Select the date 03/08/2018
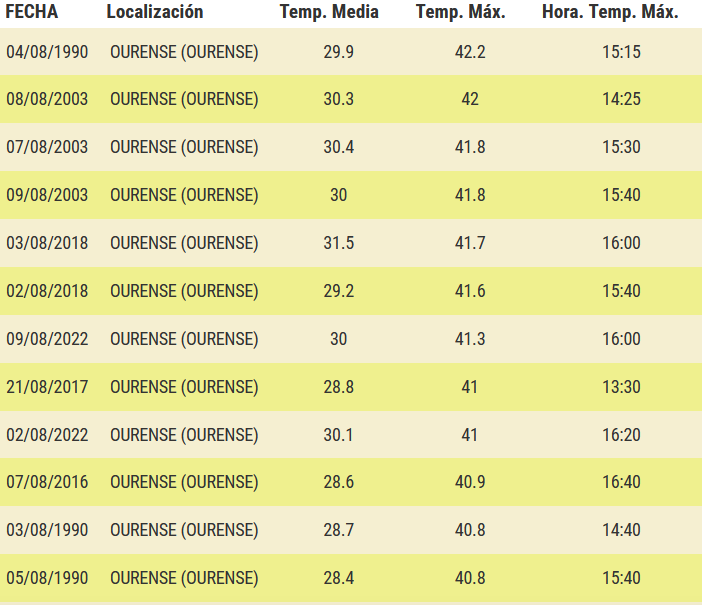The height and width of the screenshot is (605, 702). point(47,243)
